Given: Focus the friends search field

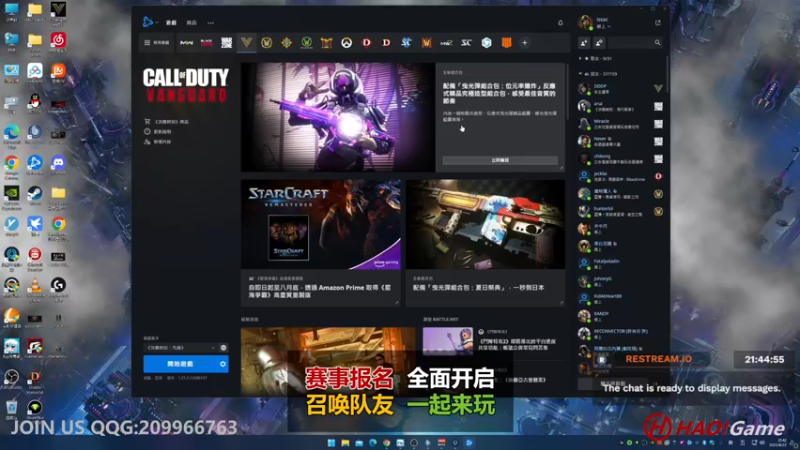Looking at the screenshot, I should [636, 43].
